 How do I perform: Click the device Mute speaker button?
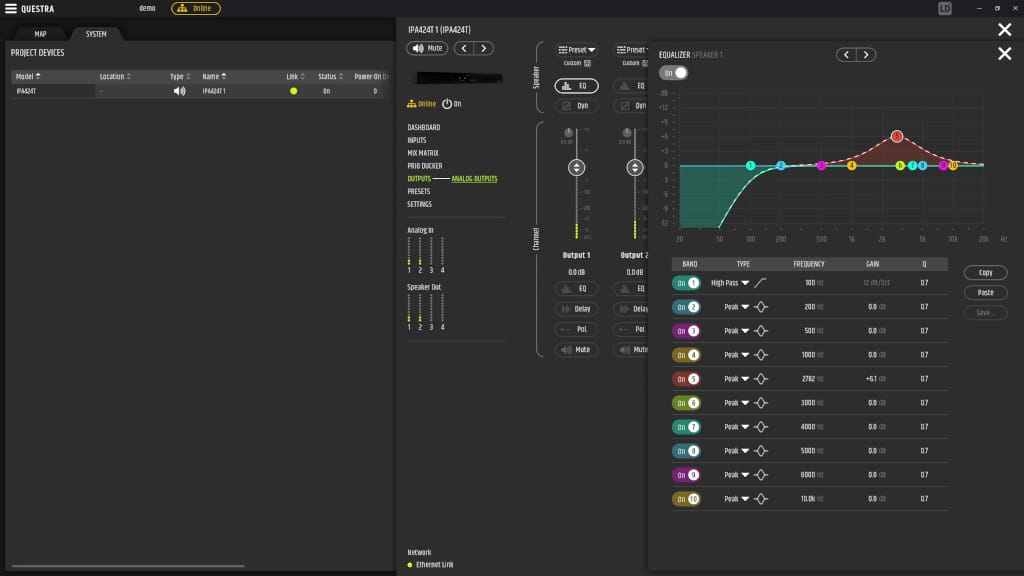click(427, 48)
